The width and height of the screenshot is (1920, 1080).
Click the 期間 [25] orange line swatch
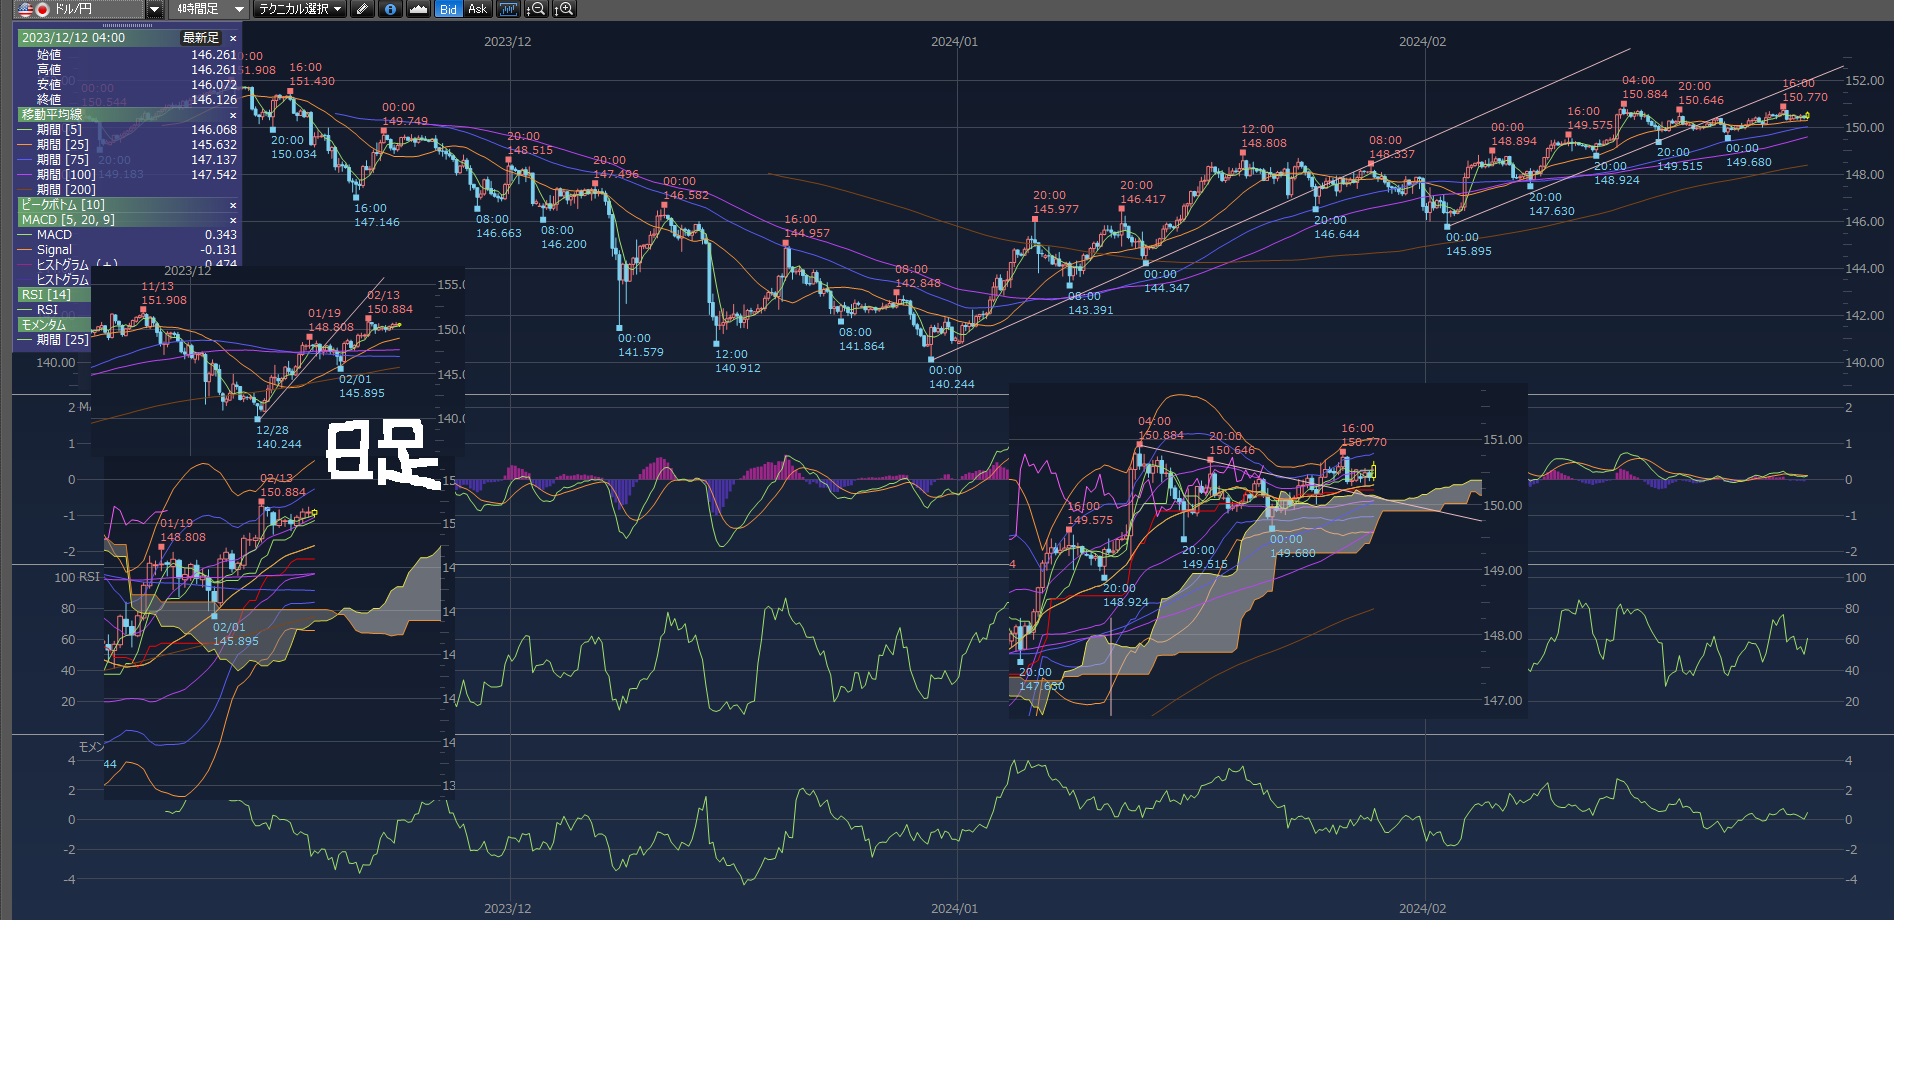tap(25, 145)
